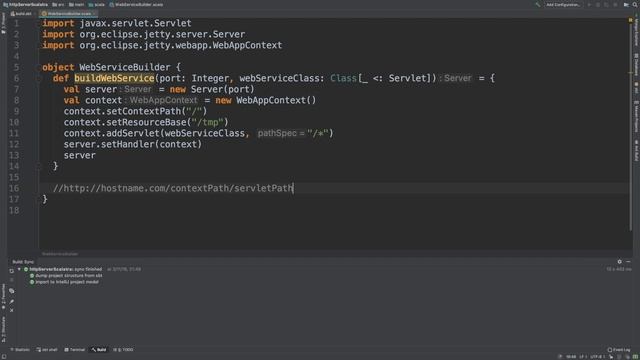Open the Structure side tool window
The image size is (640, 360).
tap(3, 329)
